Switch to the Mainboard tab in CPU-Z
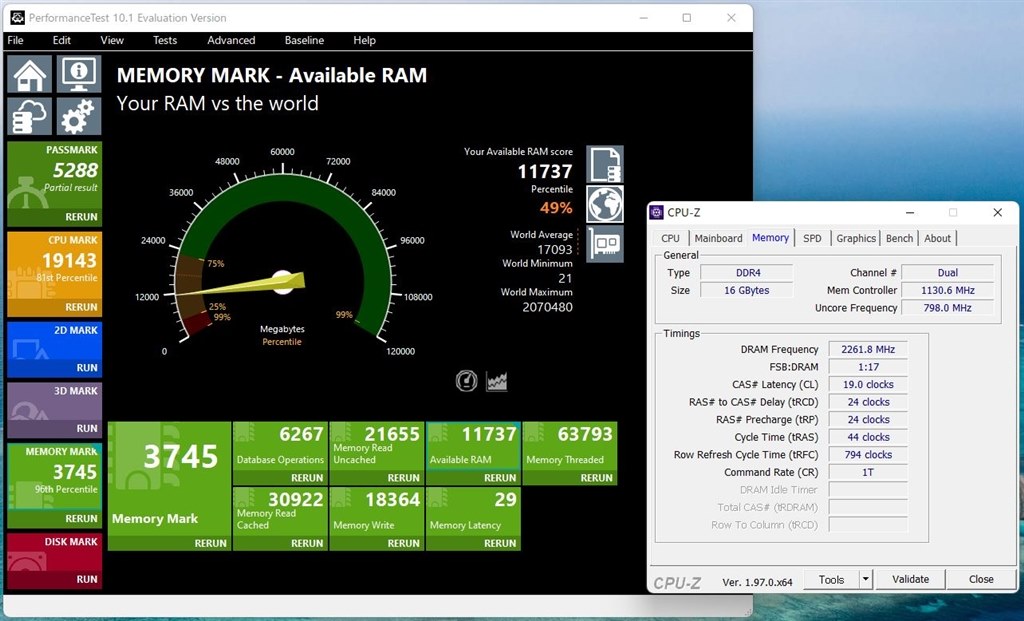Viewport: 1024px width, 621px height. coord(718,238)
